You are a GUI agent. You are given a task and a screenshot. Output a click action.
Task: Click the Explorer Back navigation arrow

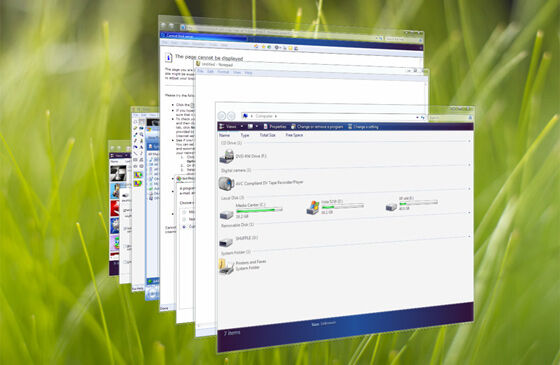pos(221,116)
